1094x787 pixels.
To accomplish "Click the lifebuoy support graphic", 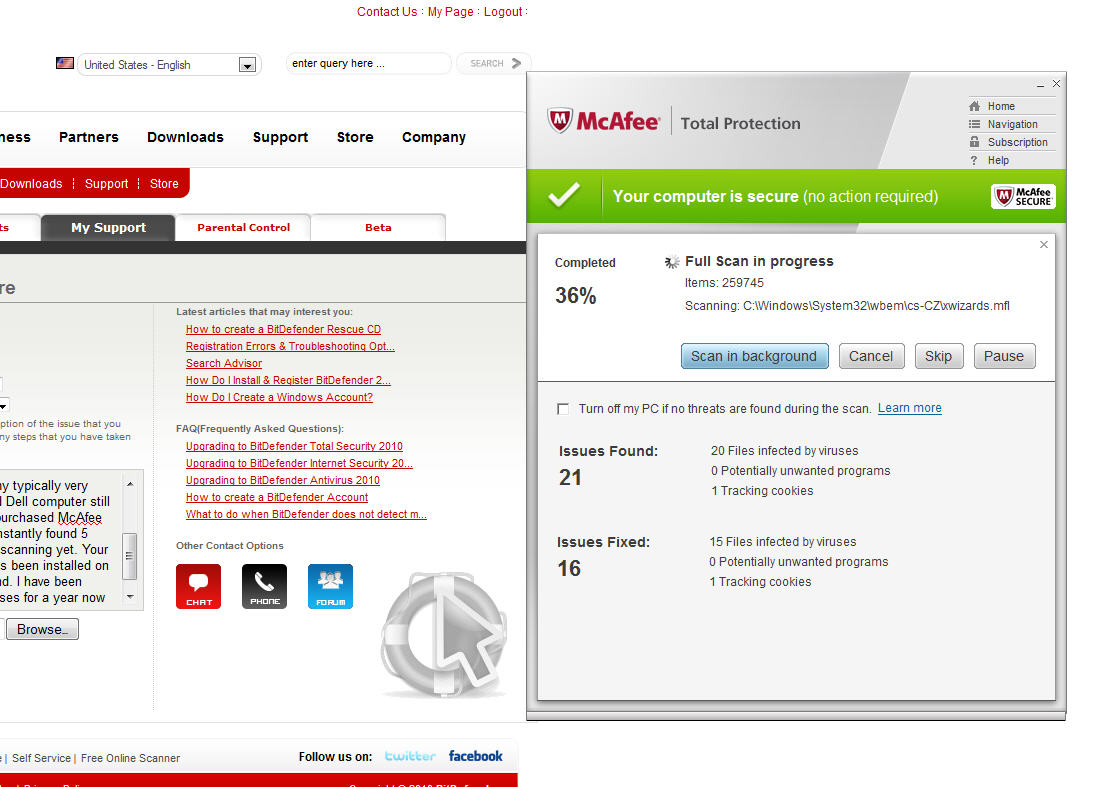I will click(444, 634).
